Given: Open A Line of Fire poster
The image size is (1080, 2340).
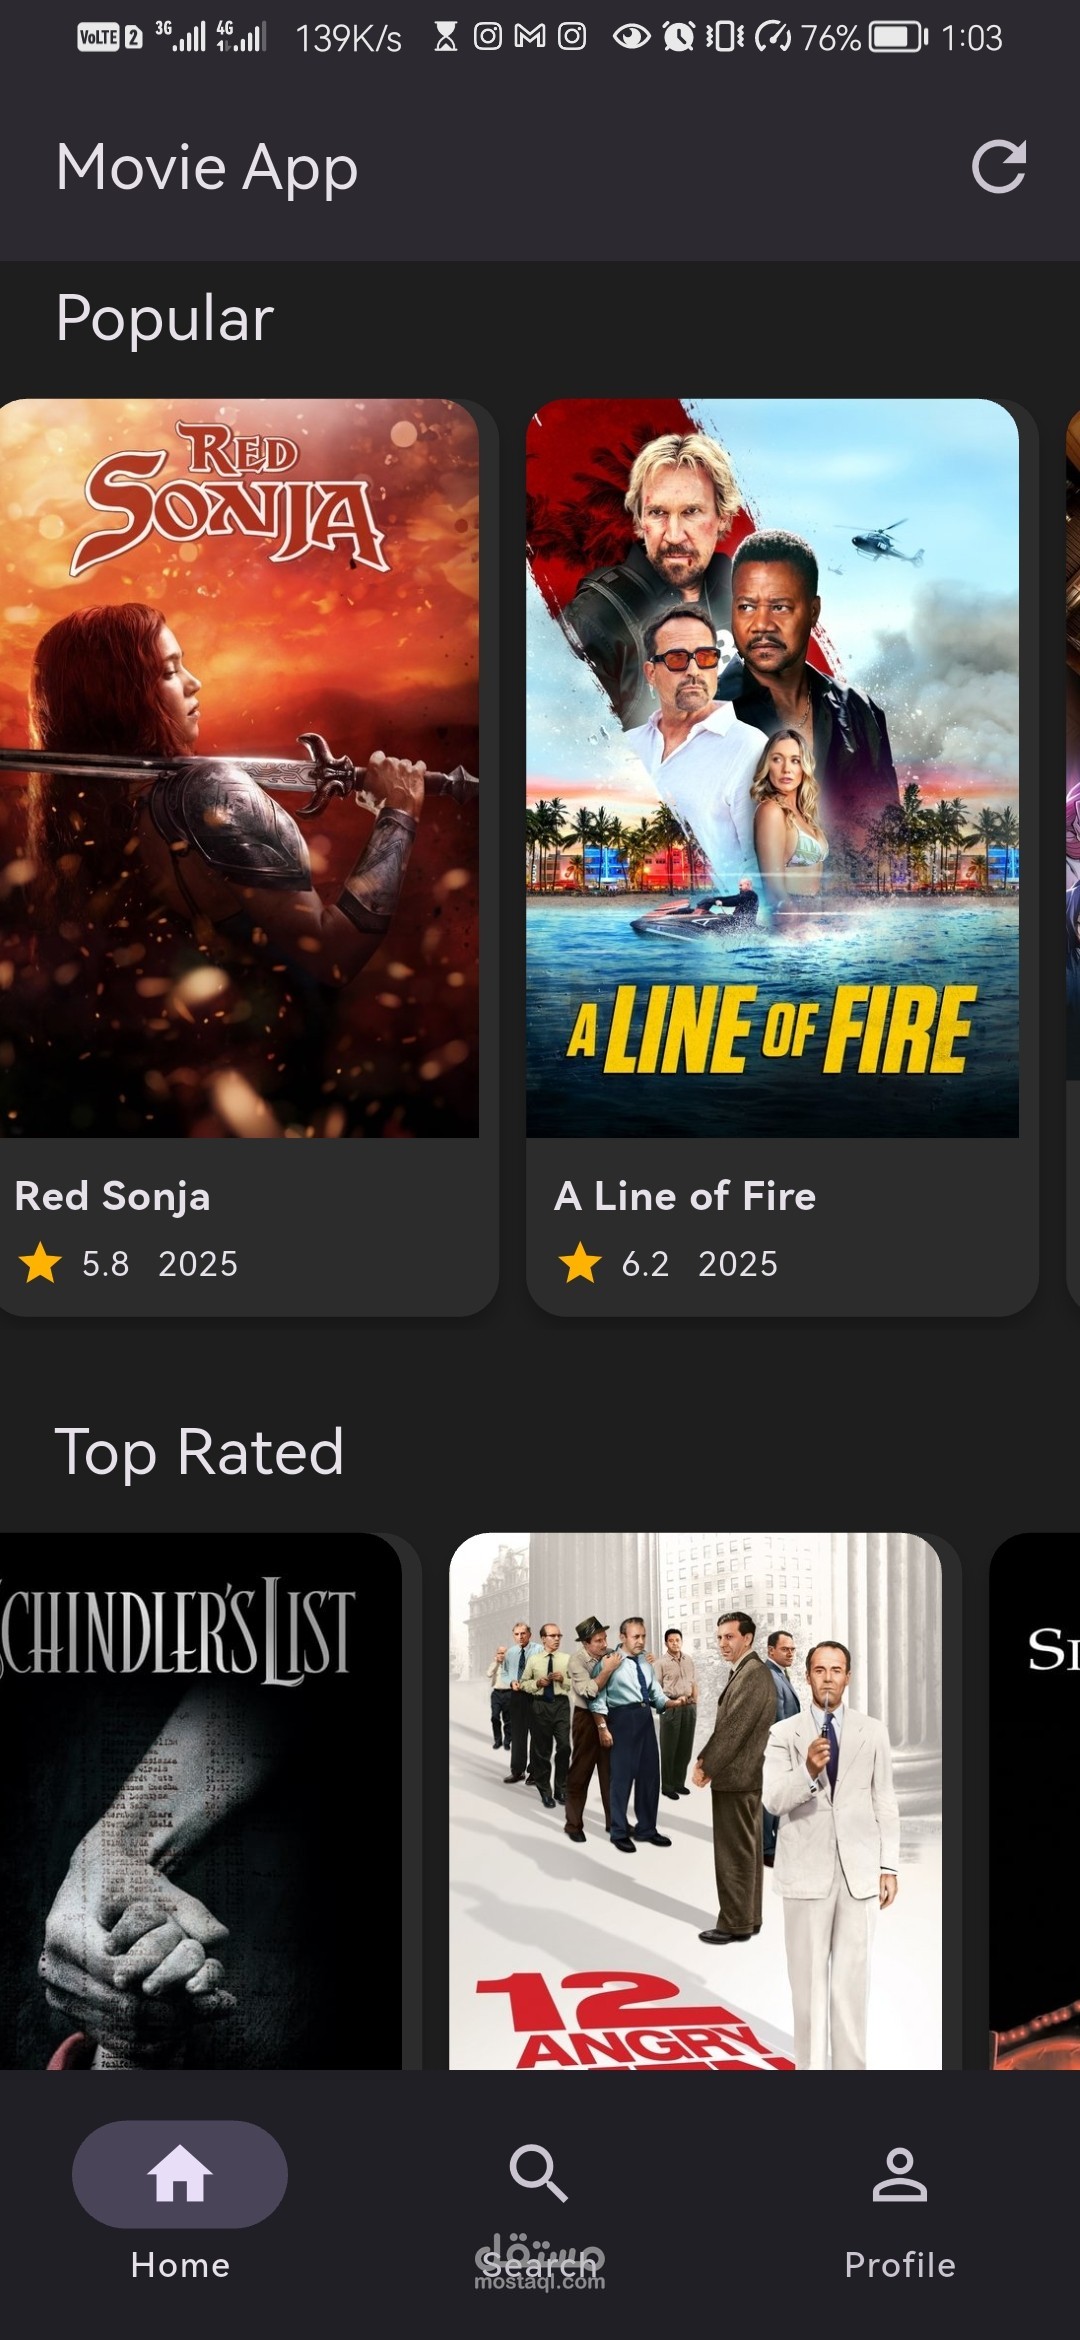Looking at the screenshot, I should point(772,768).
